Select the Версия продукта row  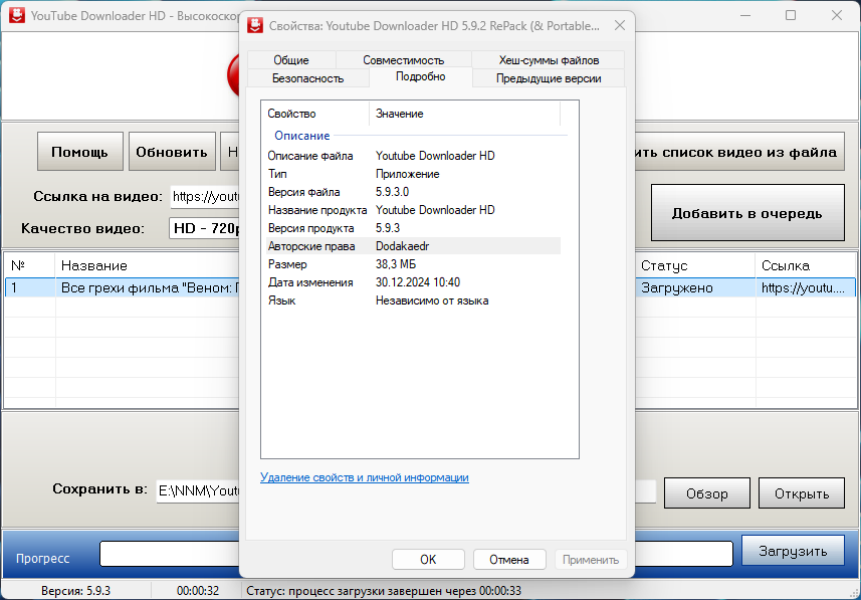click(x=413, y=228)
